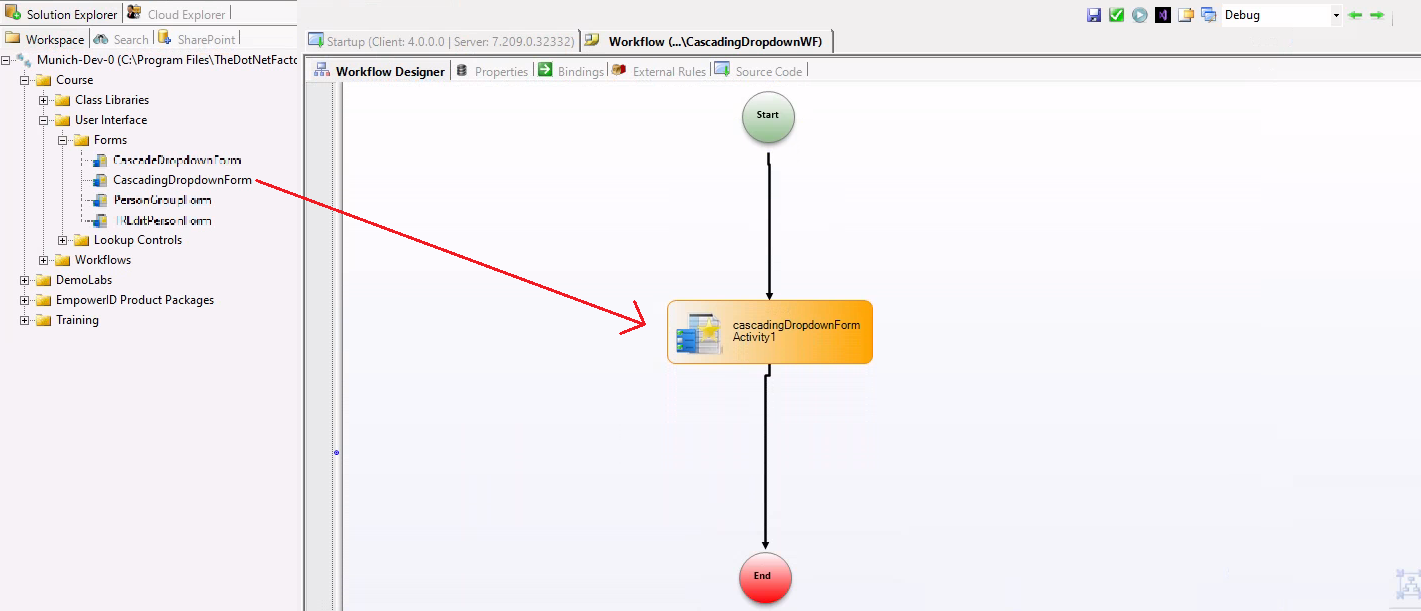Collapse the Forms folder
This screenshot has width=1421, height=611.
pyautogui.click(x=63, y=140)
